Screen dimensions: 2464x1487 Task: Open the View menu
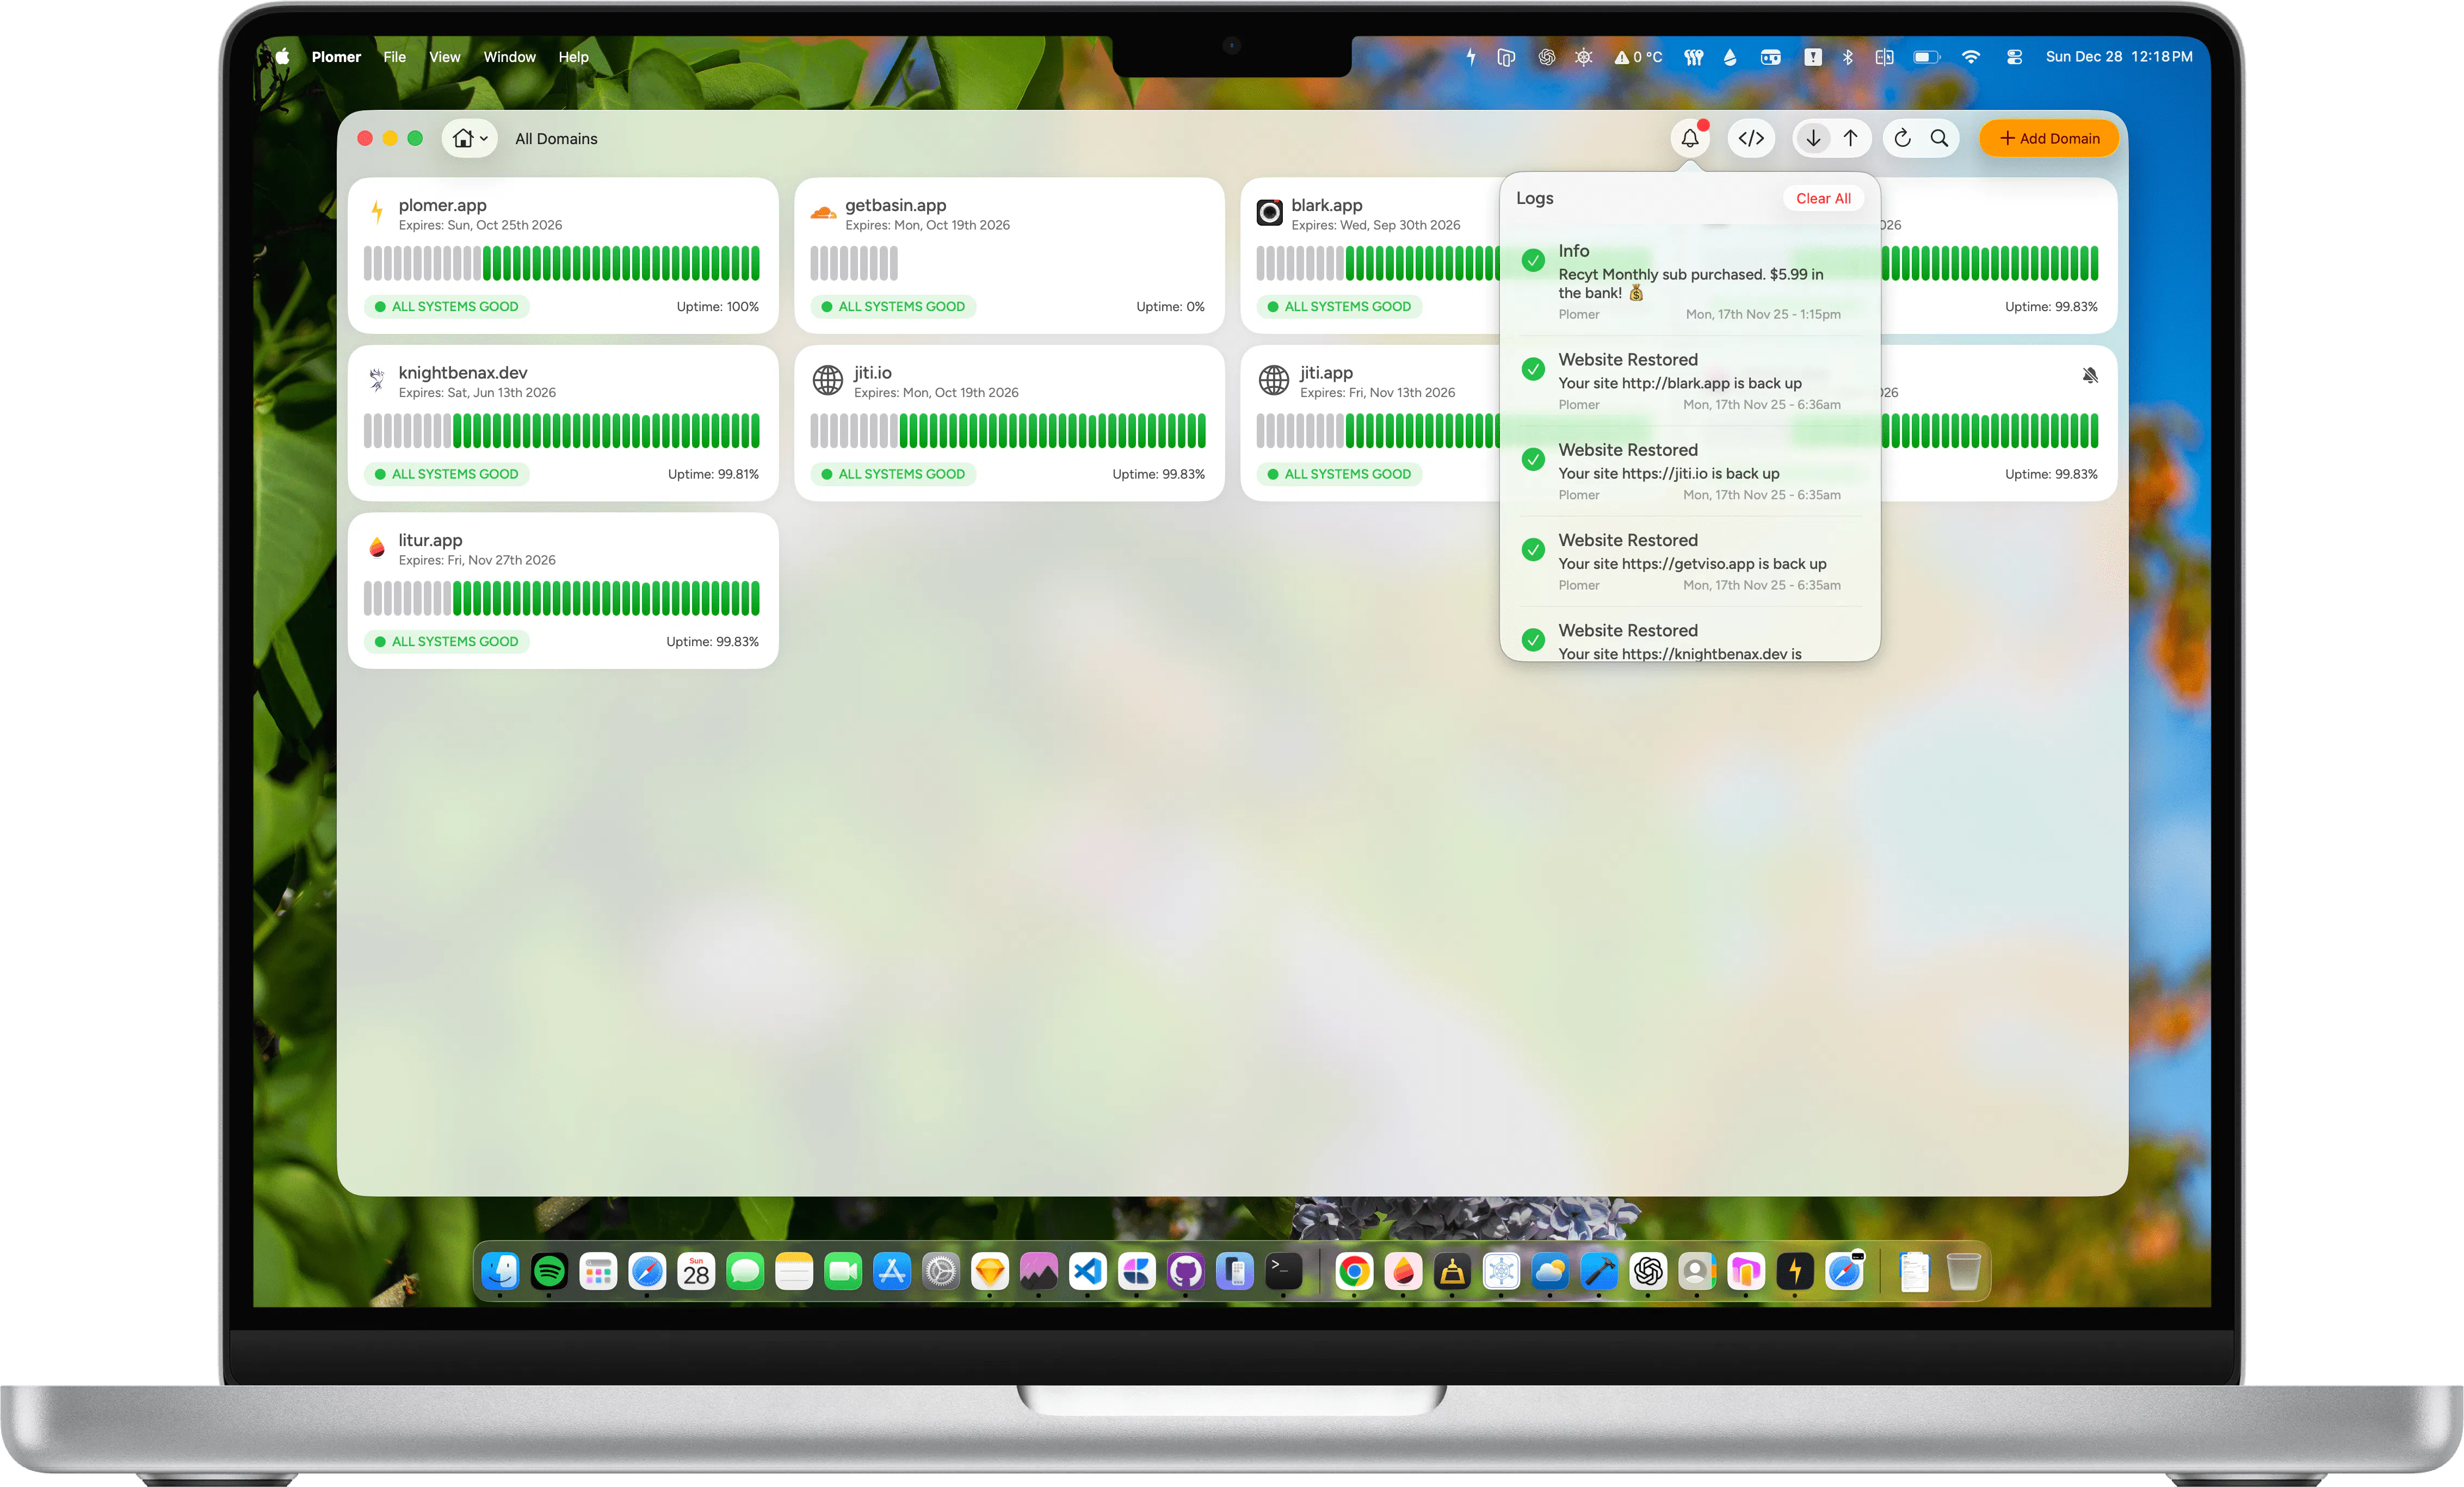coord(445,57)
